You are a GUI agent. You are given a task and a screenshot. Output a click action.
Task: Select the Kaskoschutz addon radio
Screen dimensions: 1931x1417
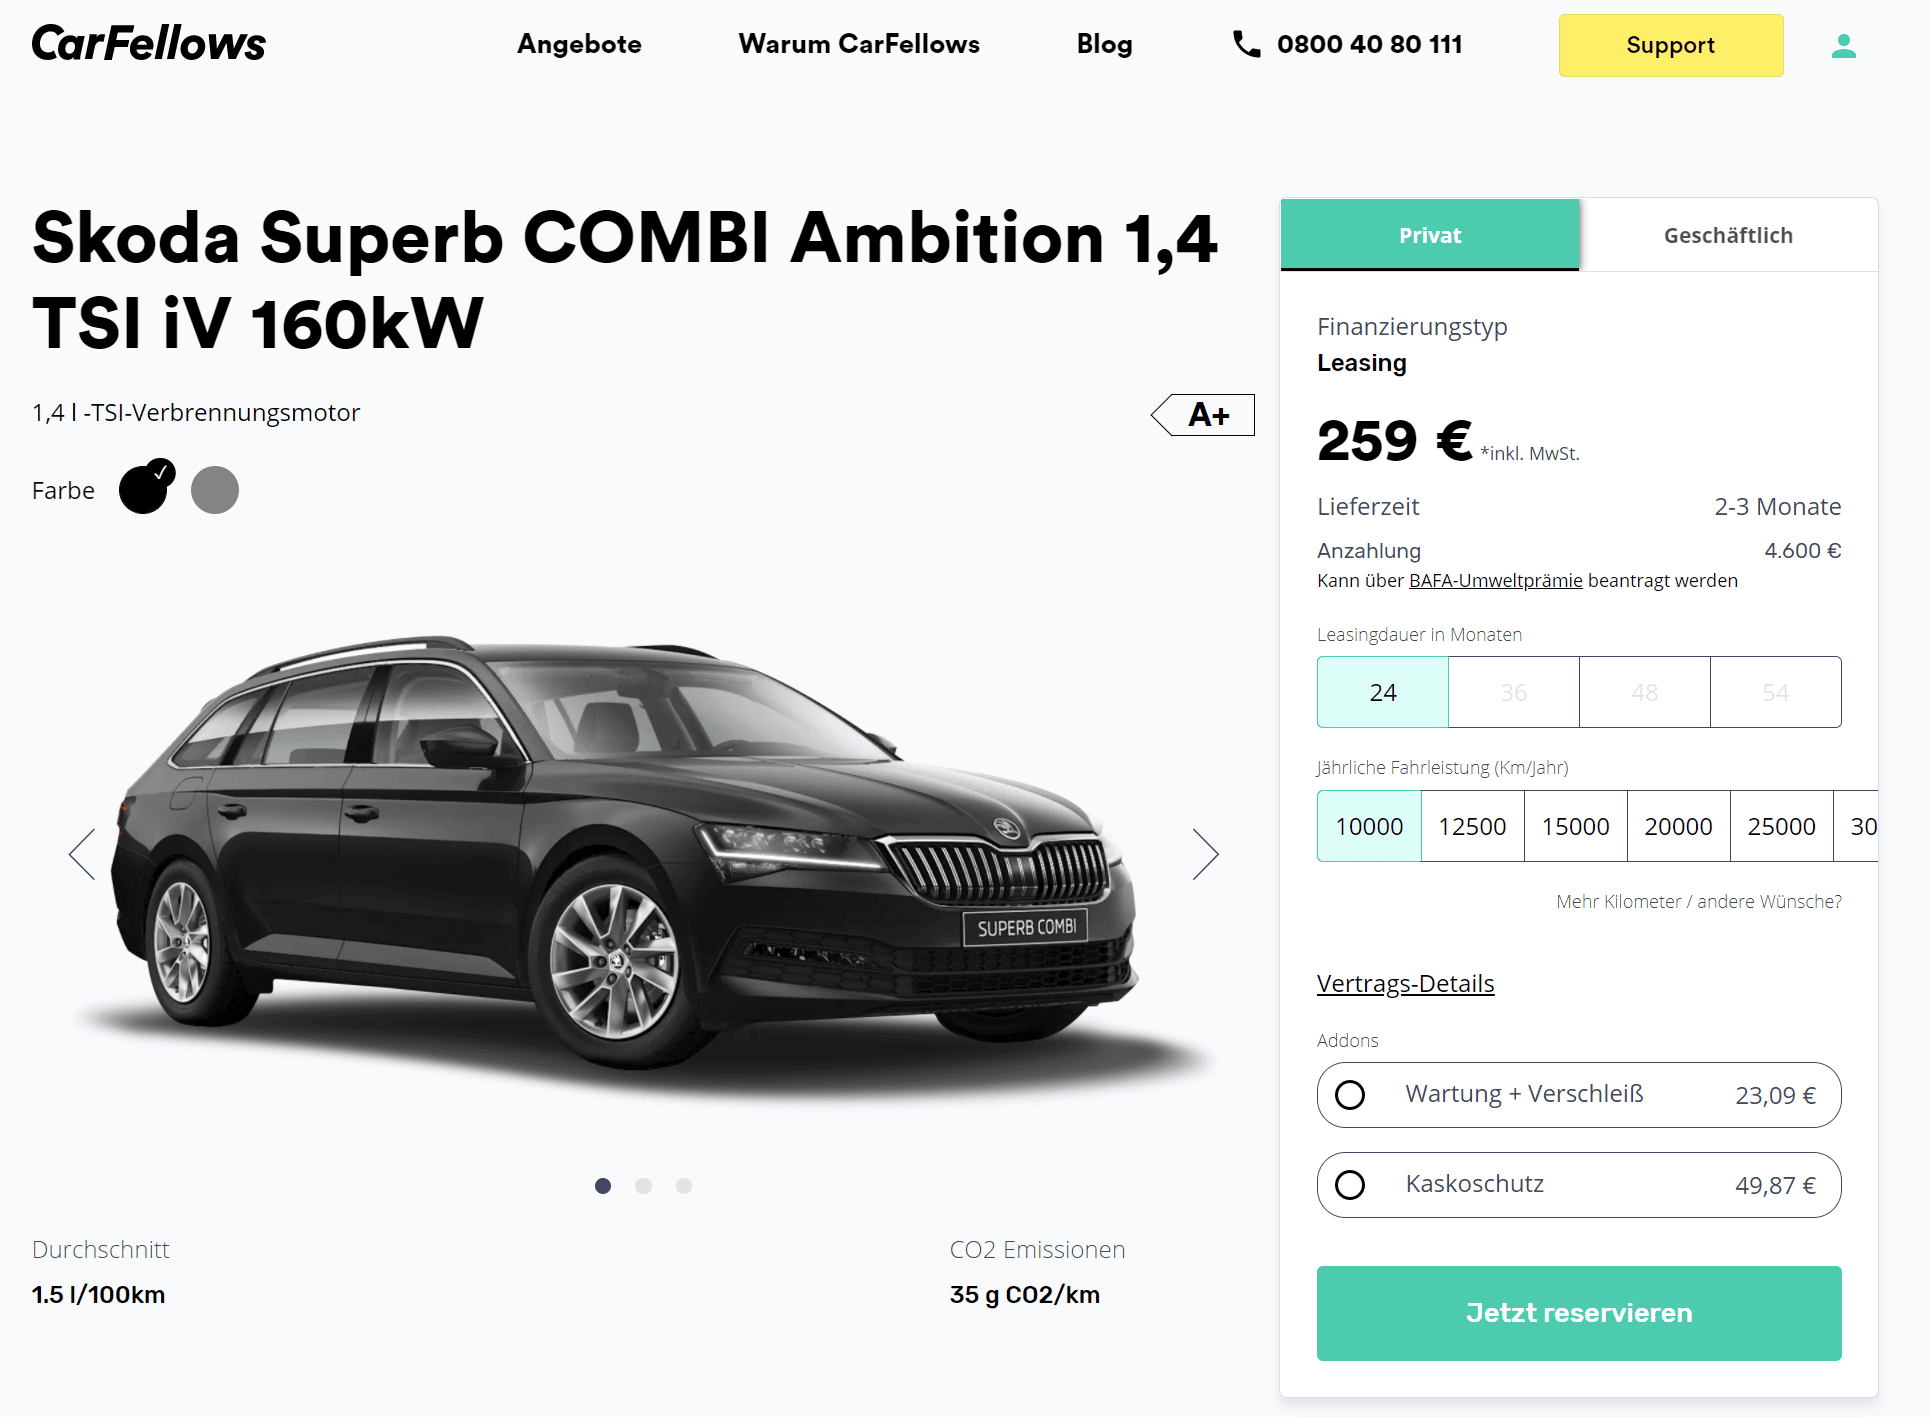1350,1185
